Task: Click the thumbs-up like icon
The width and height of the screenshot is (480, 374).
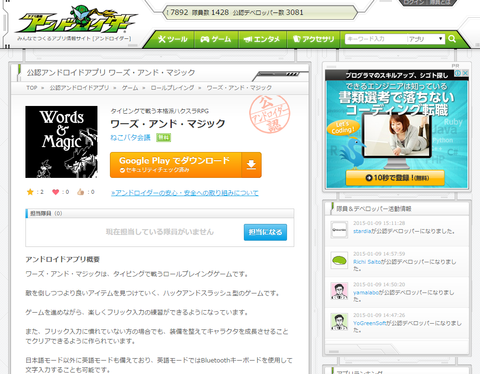Action: click(x=80, y=192)
